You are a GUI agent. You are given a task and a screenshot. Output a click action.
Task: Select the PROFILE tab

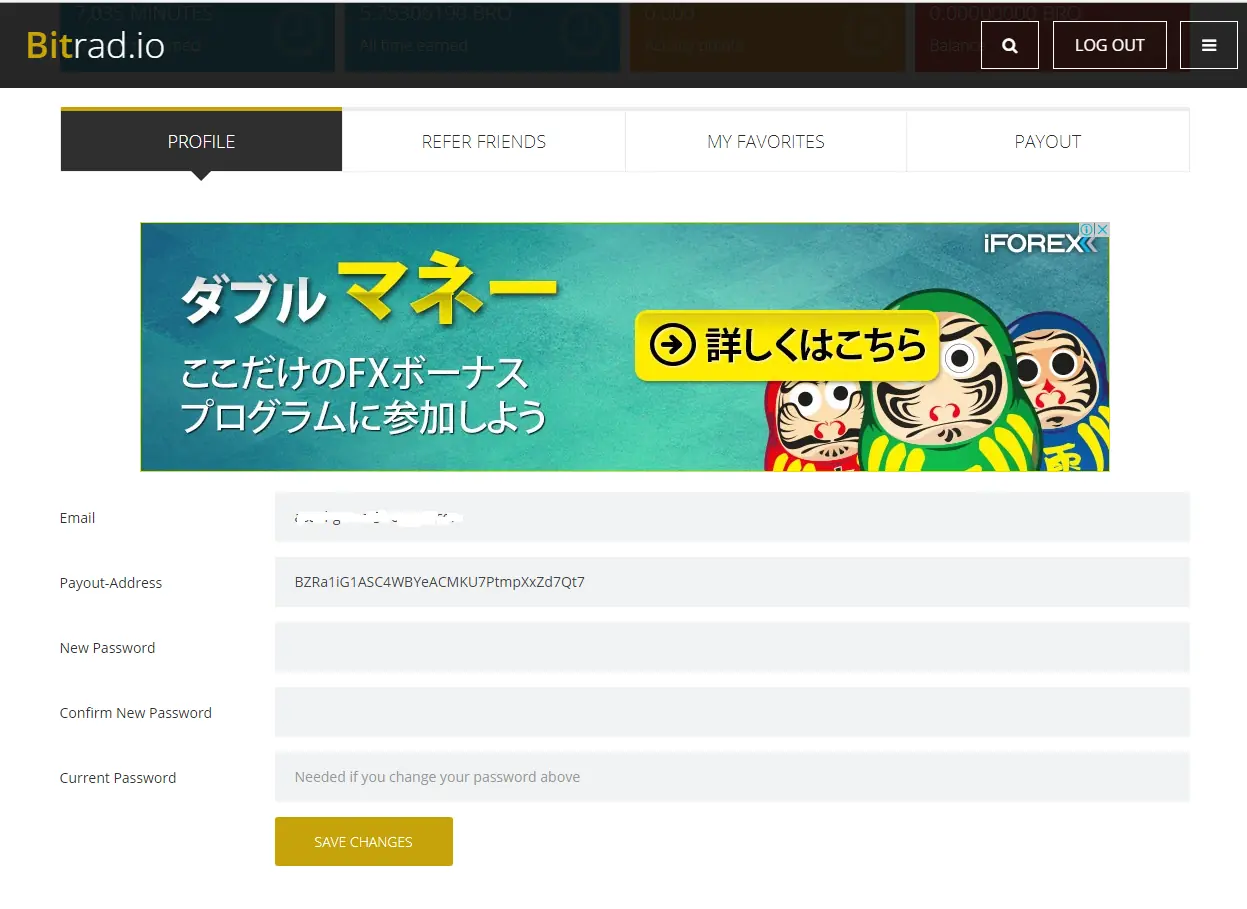tap(201, 141)
